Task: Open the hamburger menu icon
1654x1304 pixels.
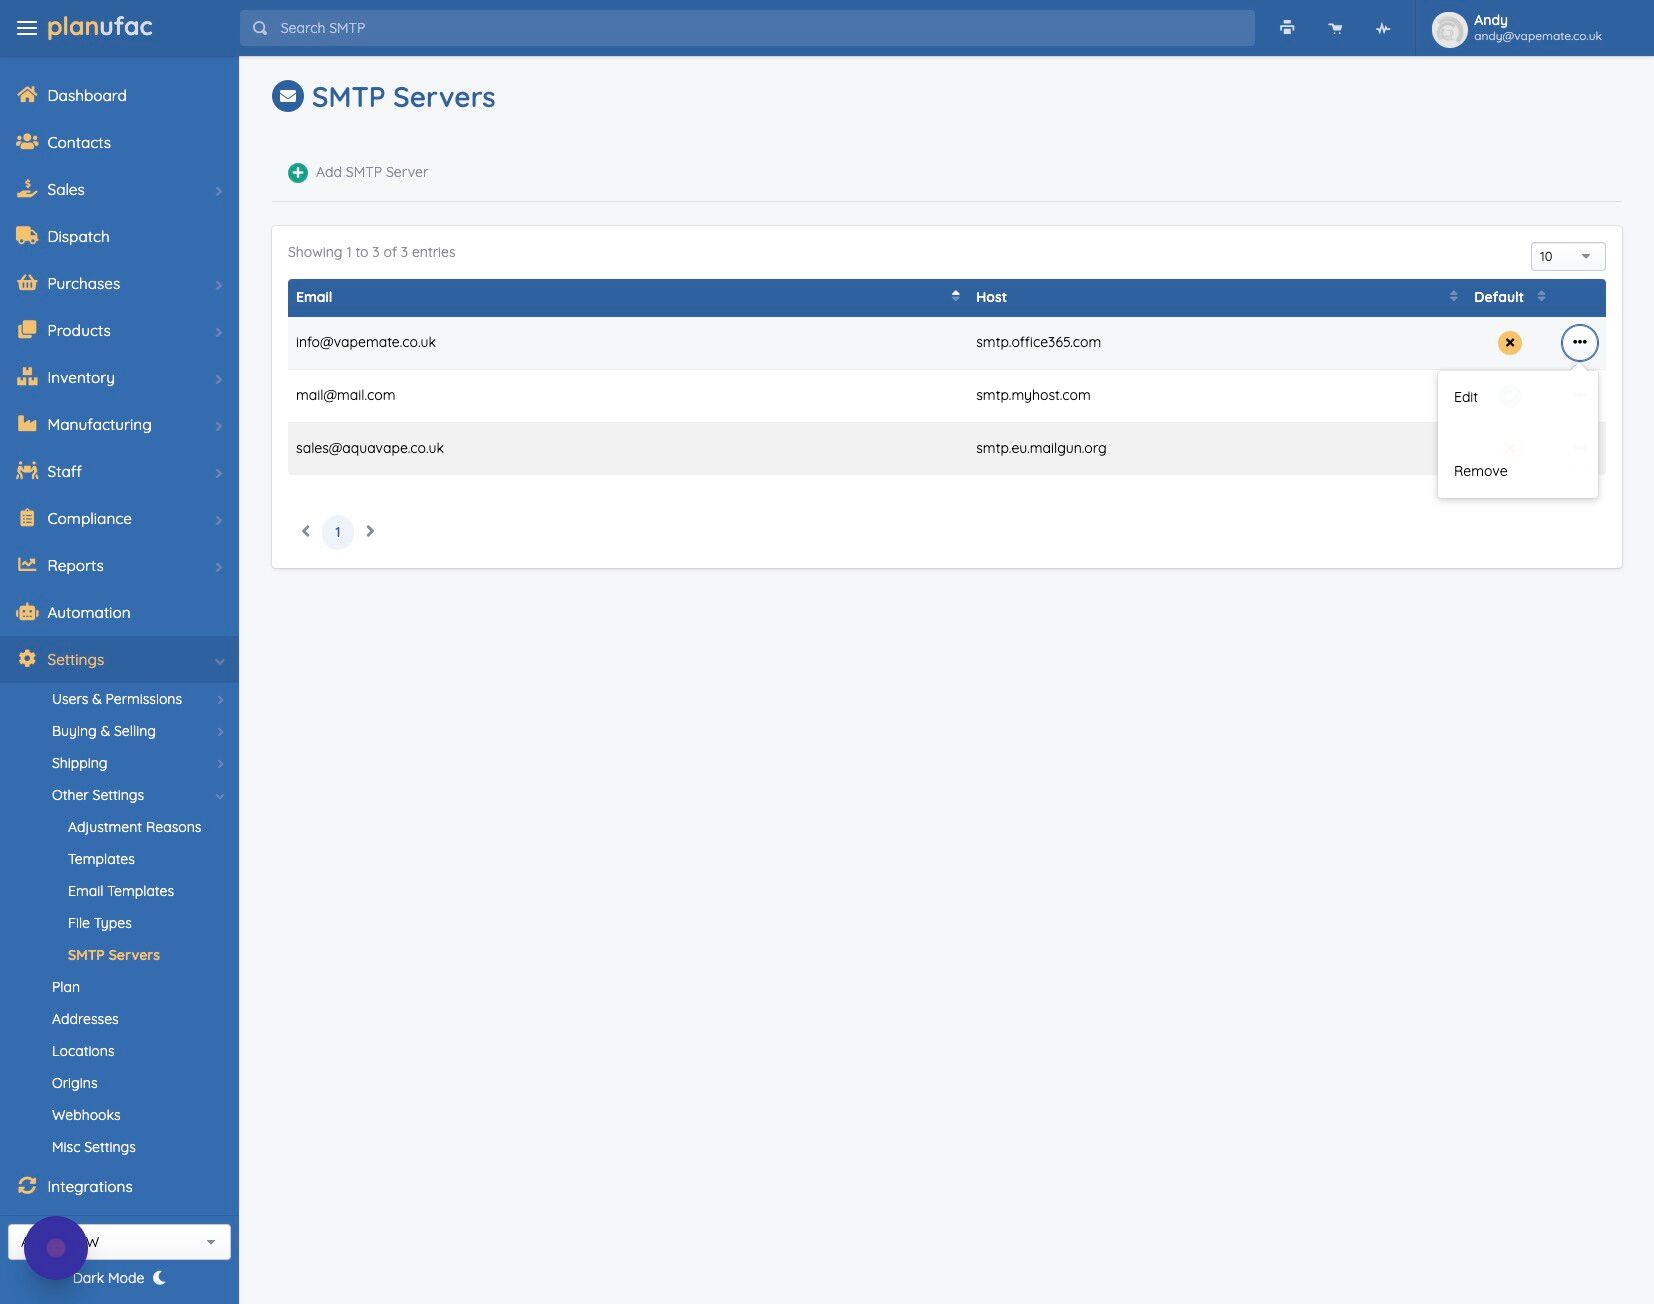Action: pyautogui.click(x=27, y=28)
